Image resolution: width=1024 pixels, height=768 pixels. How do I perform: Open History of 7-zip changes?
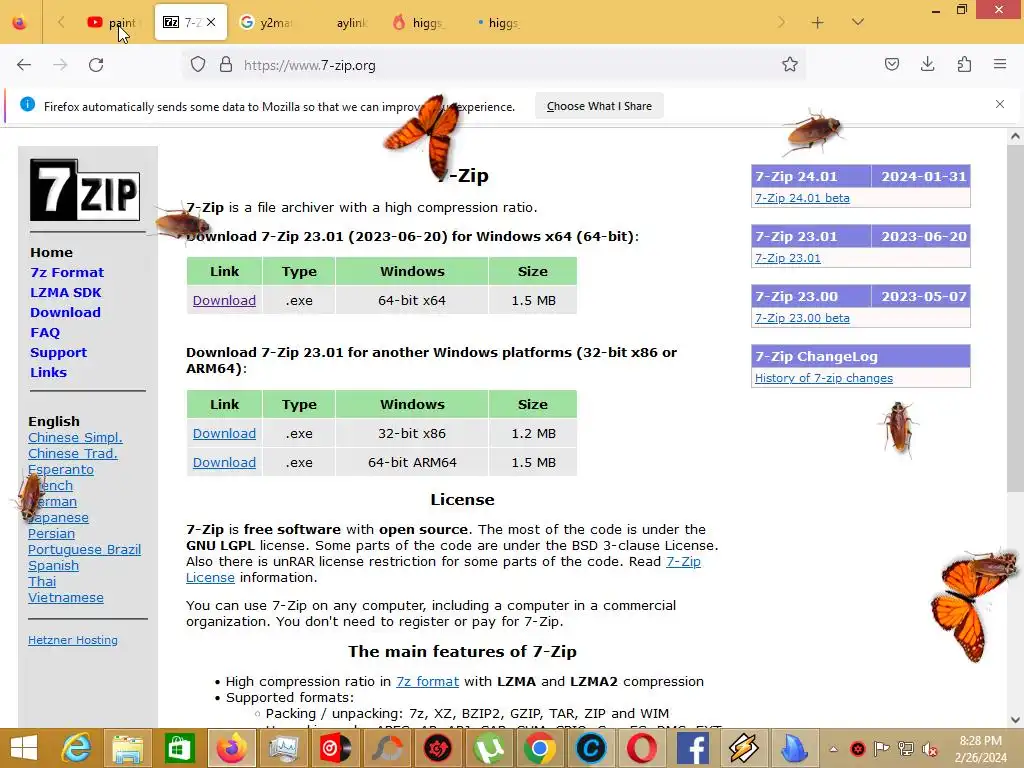pos(824,378)
